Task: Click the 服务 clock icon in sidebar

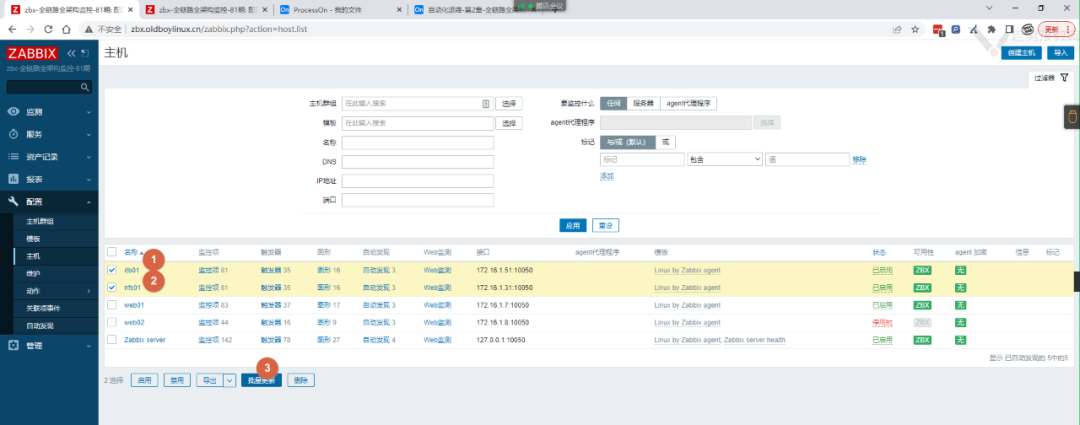Action: (13, 134)
